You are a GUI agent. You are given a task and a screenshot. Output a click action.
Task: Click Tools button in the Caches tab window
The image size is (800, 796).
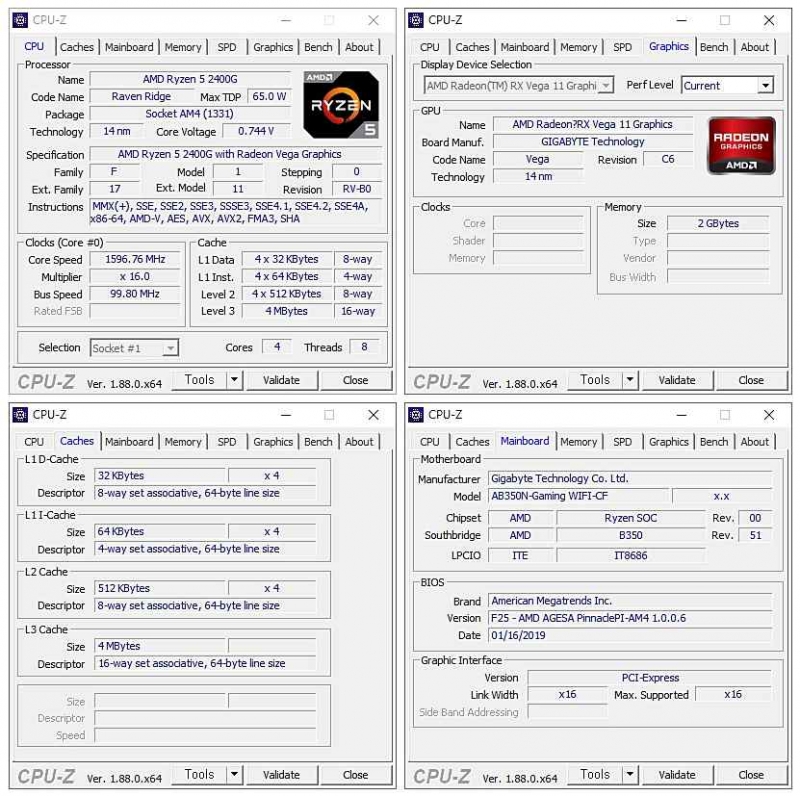pyautogui.click(x=199, y=775)
